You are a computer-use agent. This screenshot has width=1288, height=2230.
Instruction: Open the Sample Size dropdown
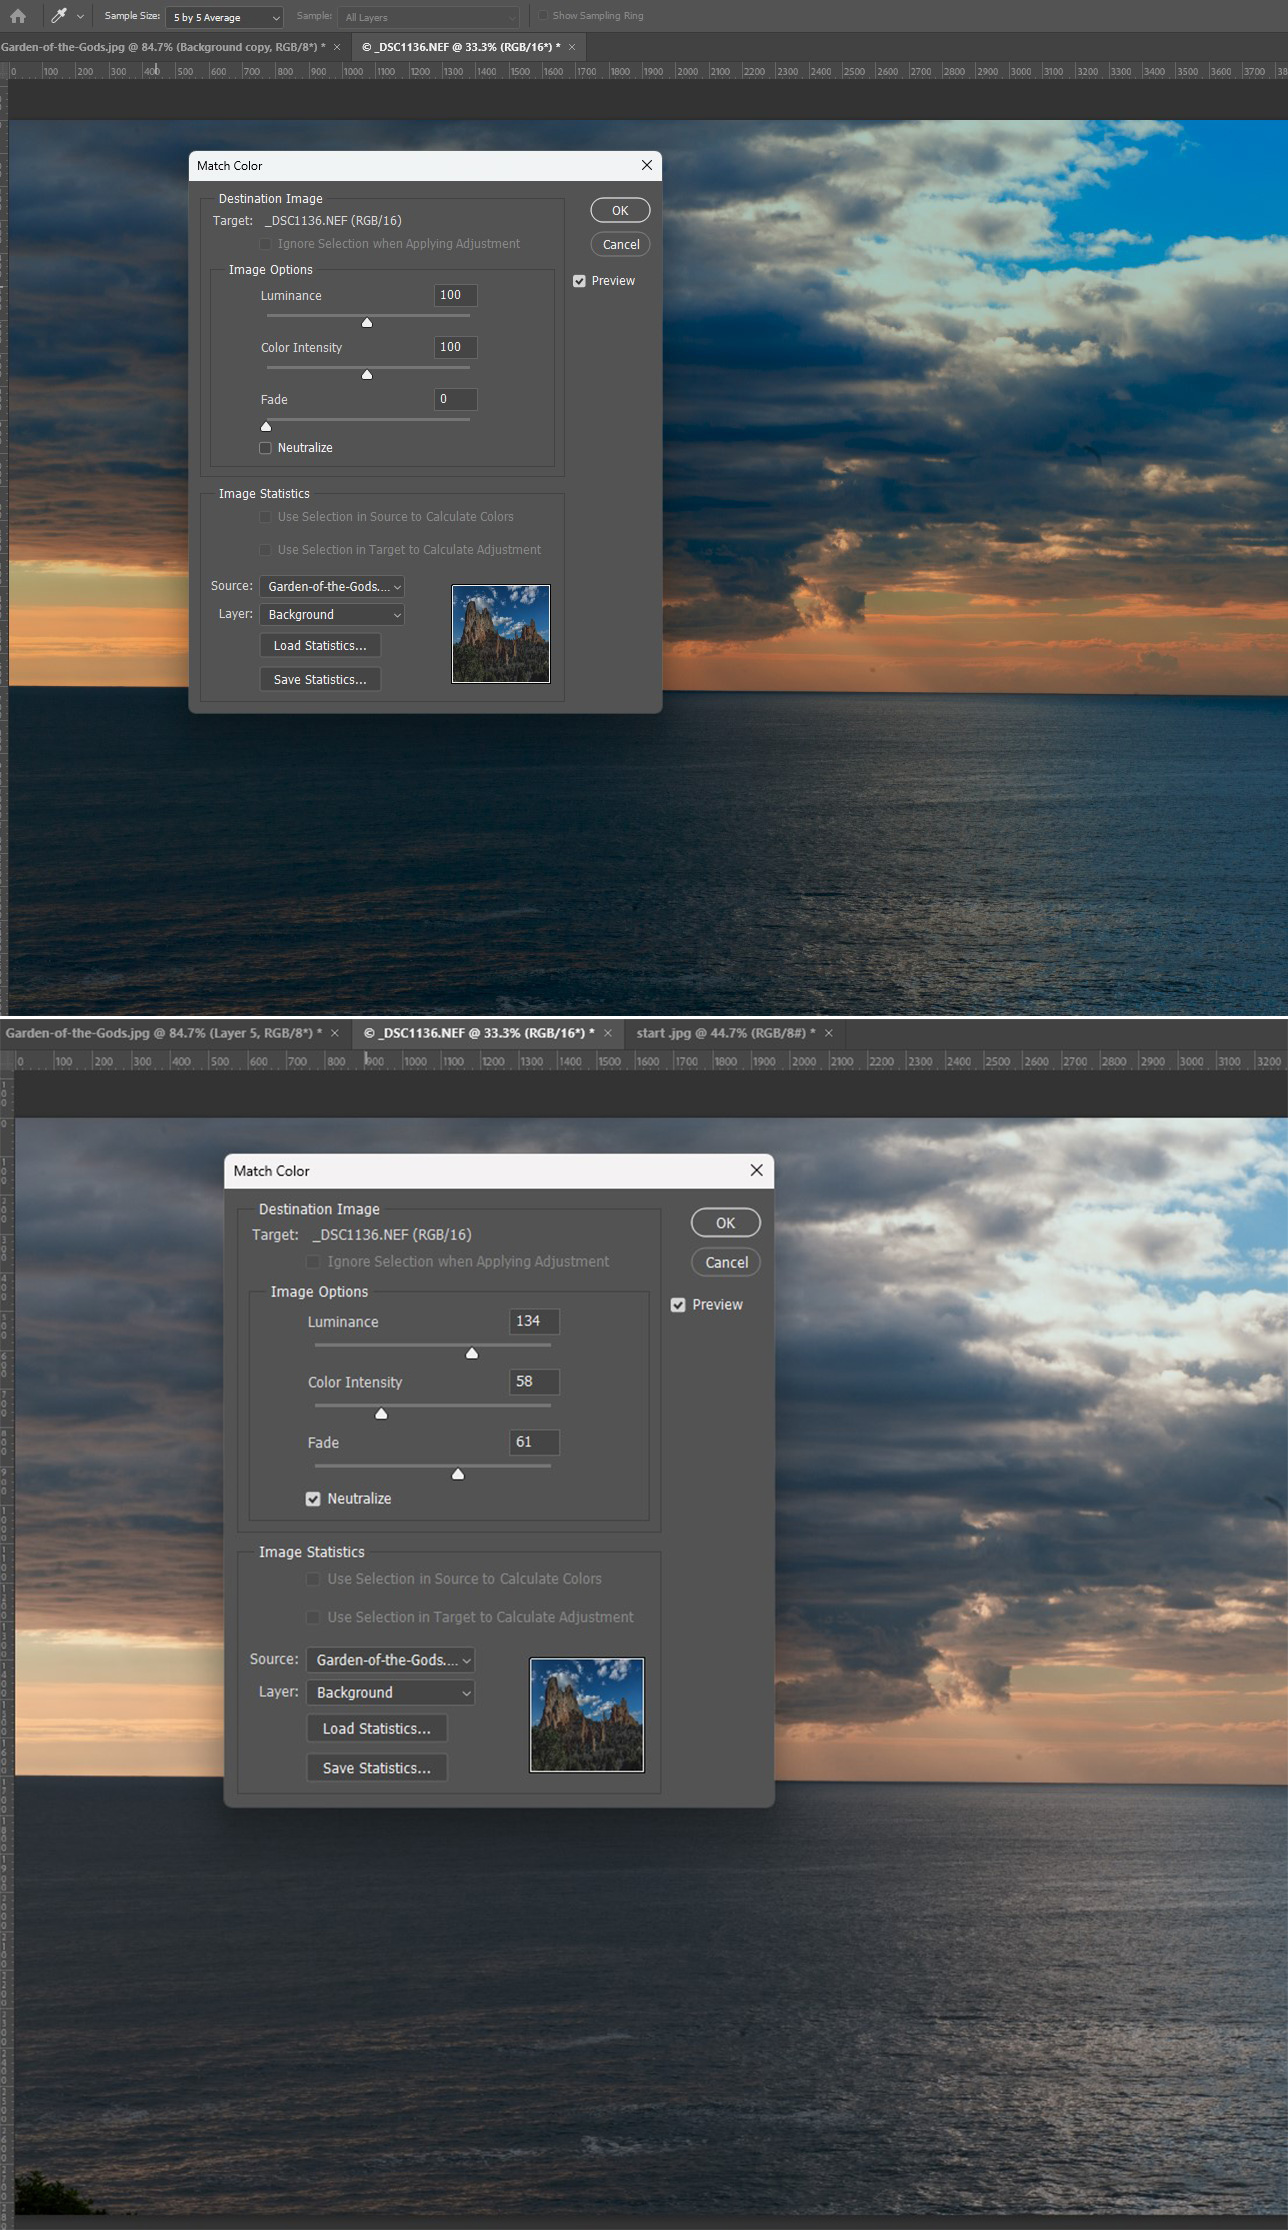pyautogui.click(x=225, y=17)
